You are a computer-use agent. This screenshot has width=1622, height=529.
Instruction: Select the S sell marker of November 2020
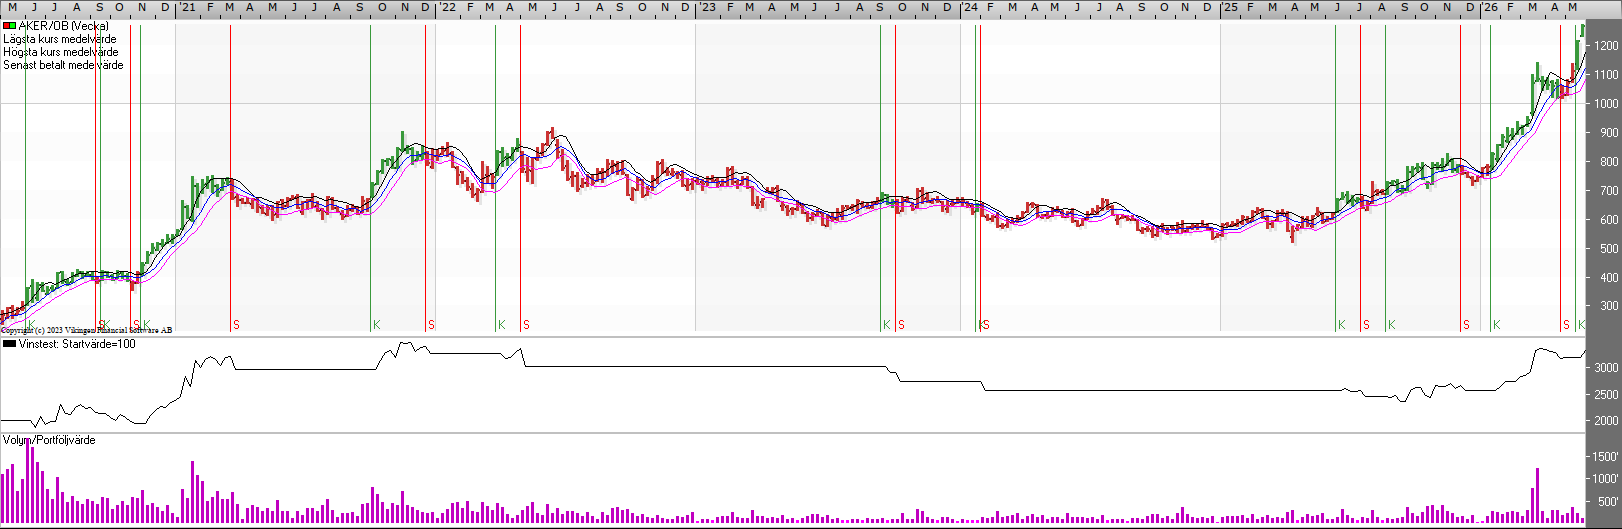(136, 325)
